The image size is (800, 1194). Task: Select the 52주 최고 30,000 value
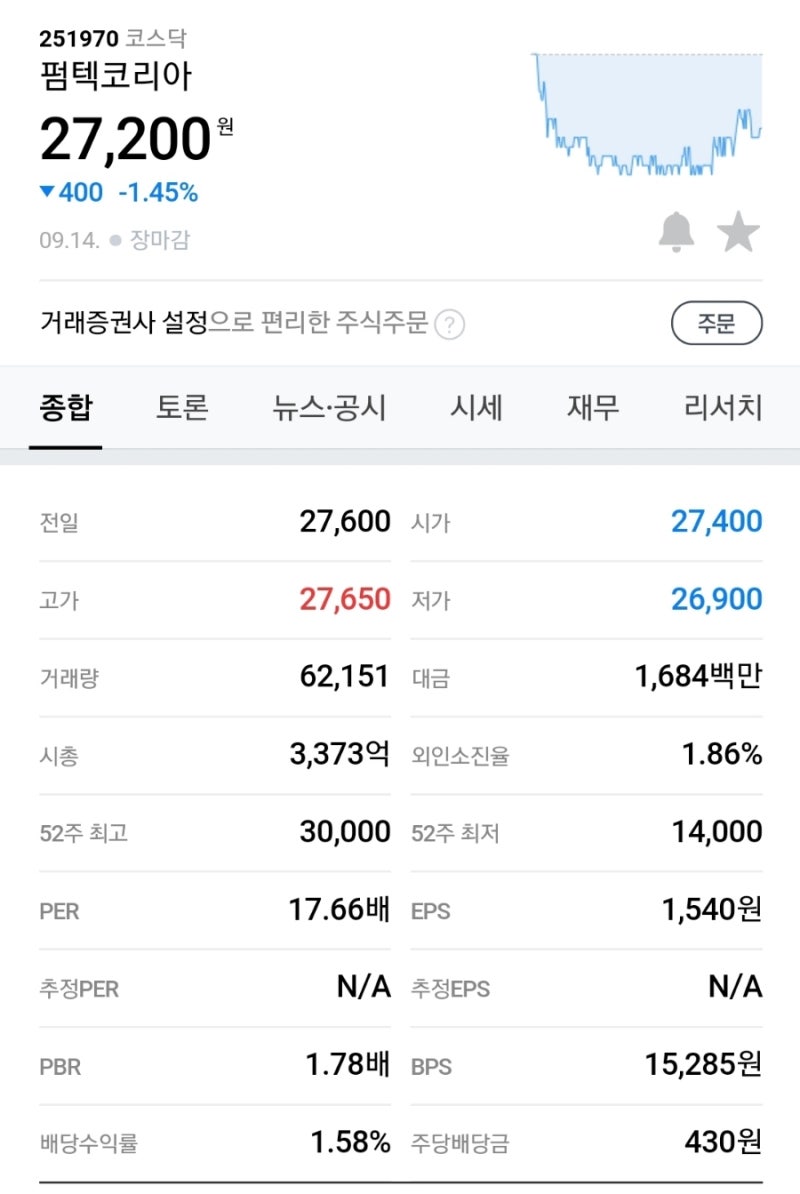(x=345, y=832)
